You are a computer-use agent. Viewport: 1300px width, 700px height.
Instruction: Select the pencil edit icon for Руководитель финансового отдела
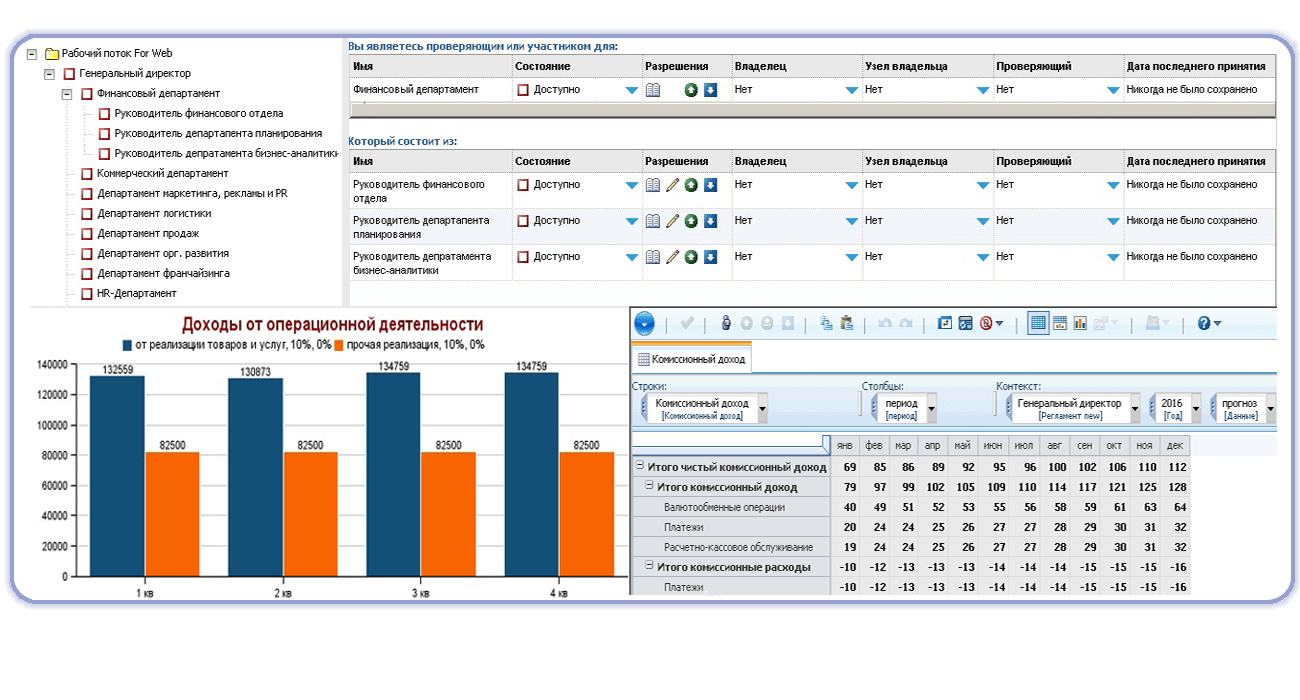(671, 185)
